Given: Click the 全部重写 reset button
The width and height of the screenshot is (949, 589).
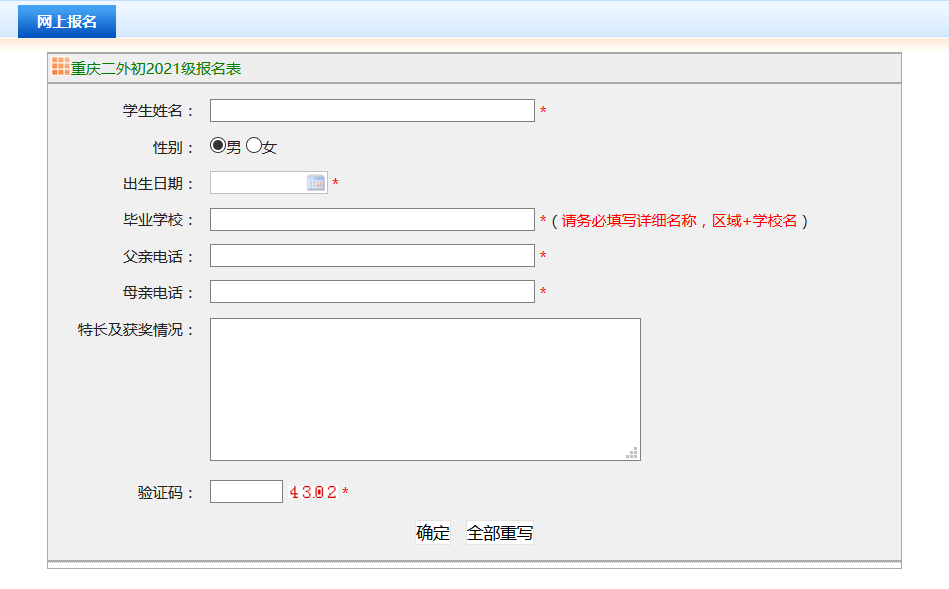Looking at the screenshot, I should [x=499, y=533].
